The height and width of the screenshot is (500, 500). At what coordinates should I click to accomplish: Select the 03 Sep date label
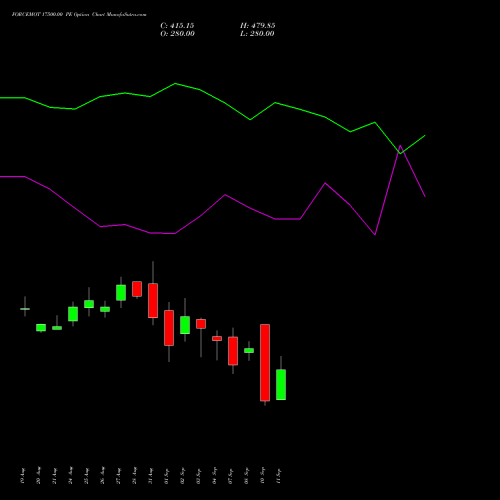pyautogui.click(x=199, y=476)
